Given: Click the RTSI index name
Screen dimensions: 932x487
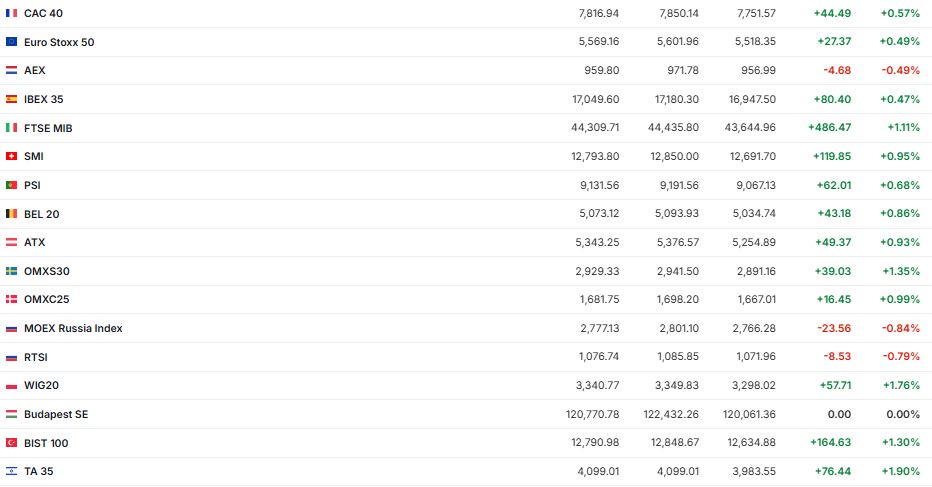Looking at the screenshot, I should click(35, 357).
